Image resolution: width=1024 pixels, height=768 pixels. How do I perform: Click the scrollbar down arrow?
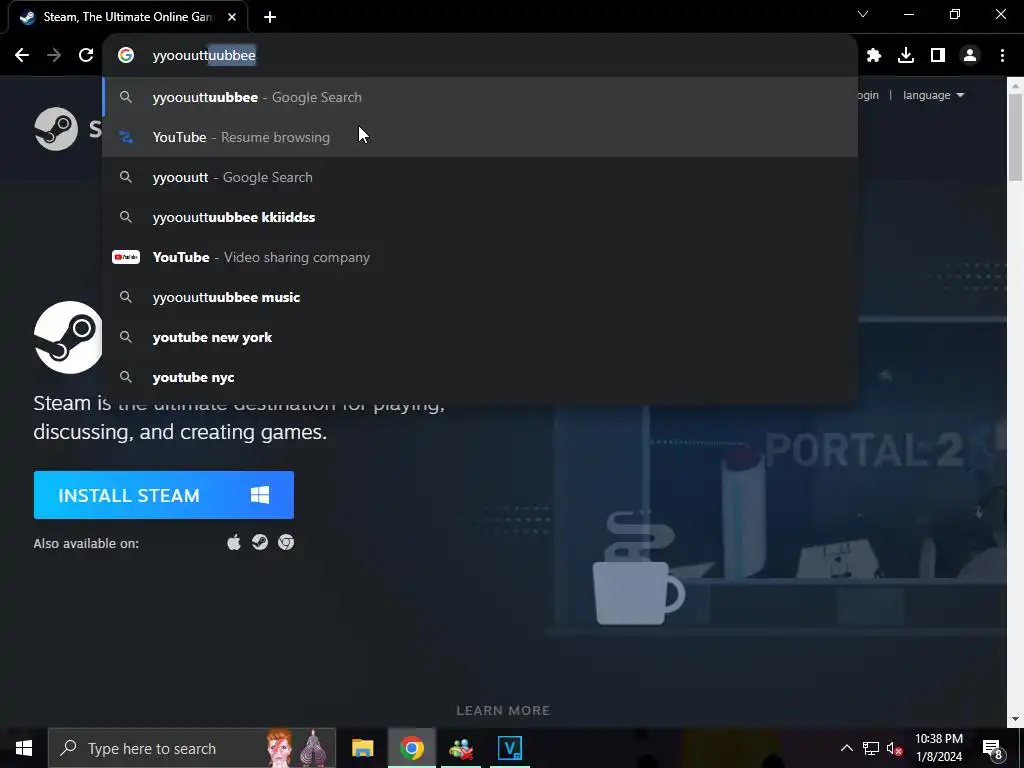click(x=1016, y=720)
